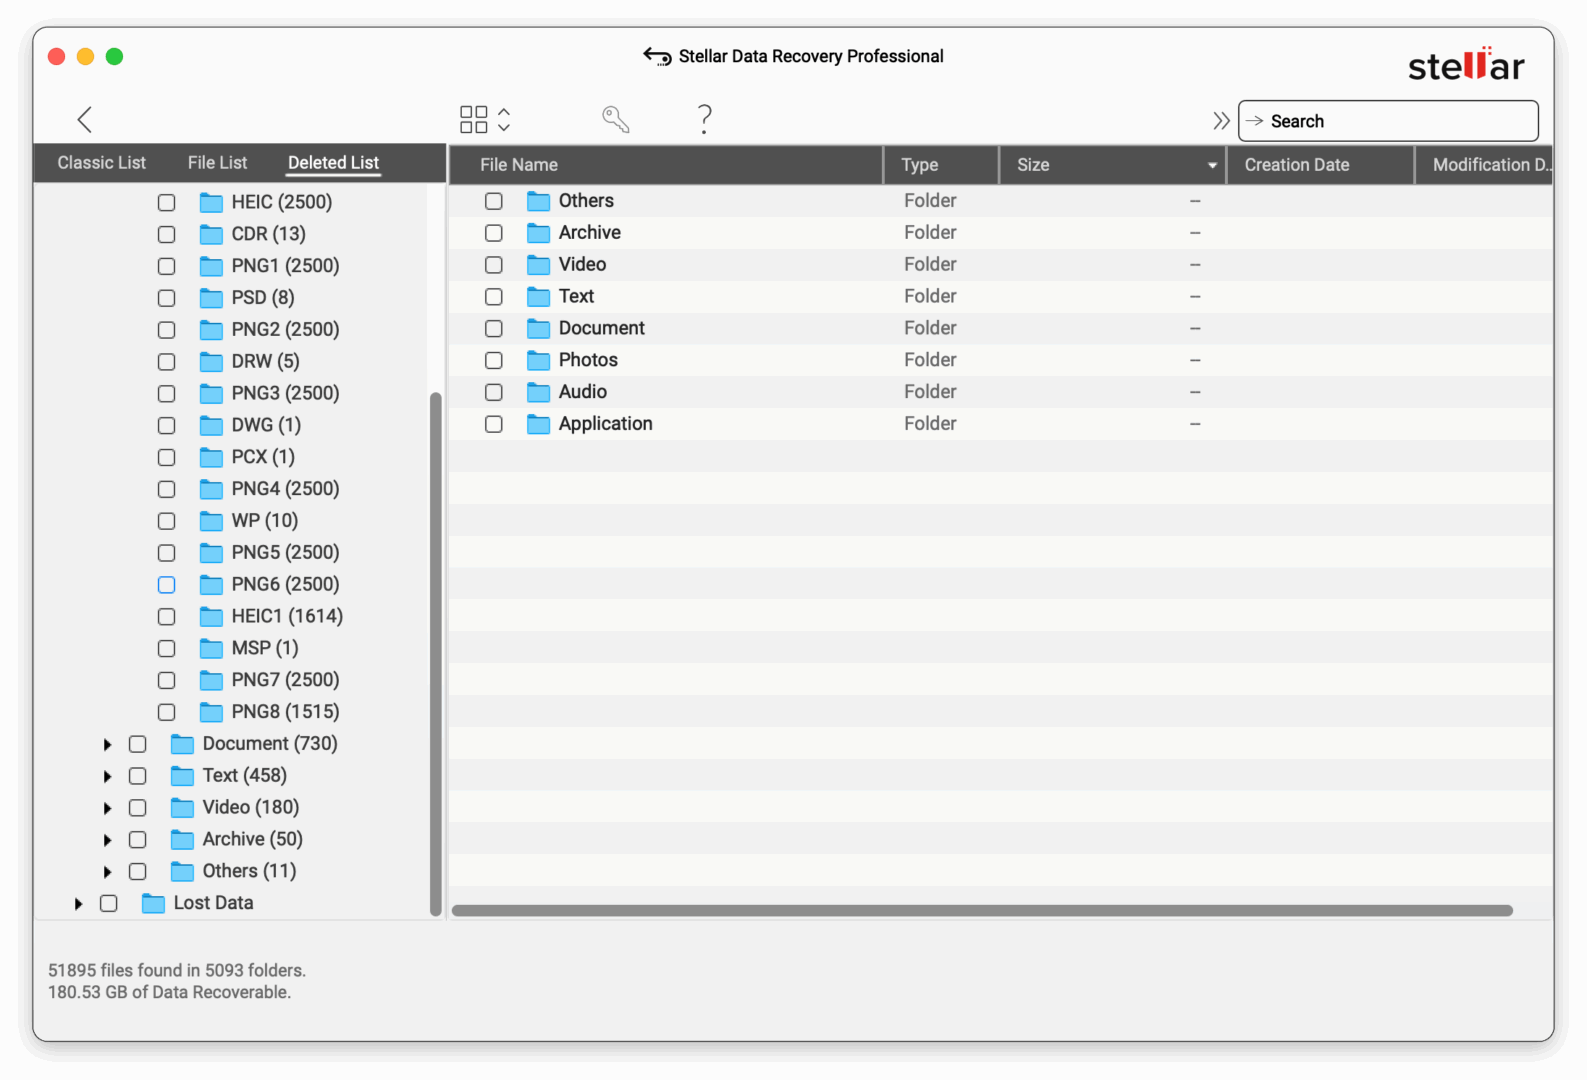The image size is (1587, 1080).
Task: Open the Size column sort dropdown arrow
Action: coord(1212,166)
